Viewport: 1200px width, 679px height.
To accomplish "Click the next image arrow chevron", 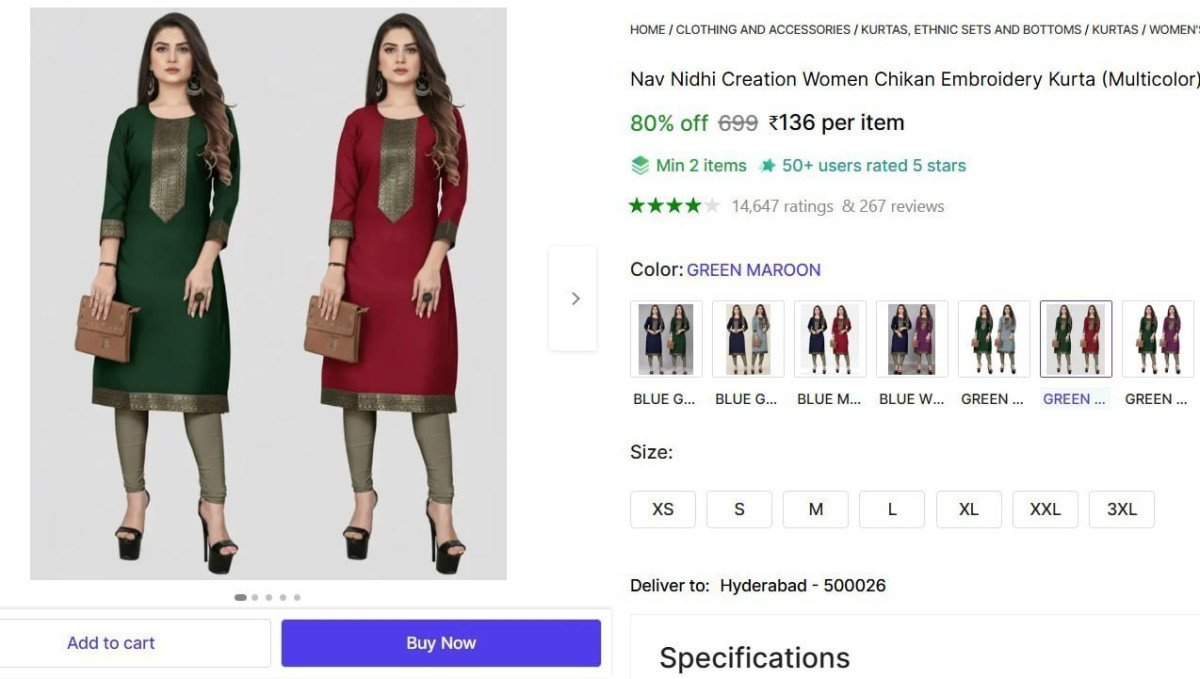I will point(575,298).
